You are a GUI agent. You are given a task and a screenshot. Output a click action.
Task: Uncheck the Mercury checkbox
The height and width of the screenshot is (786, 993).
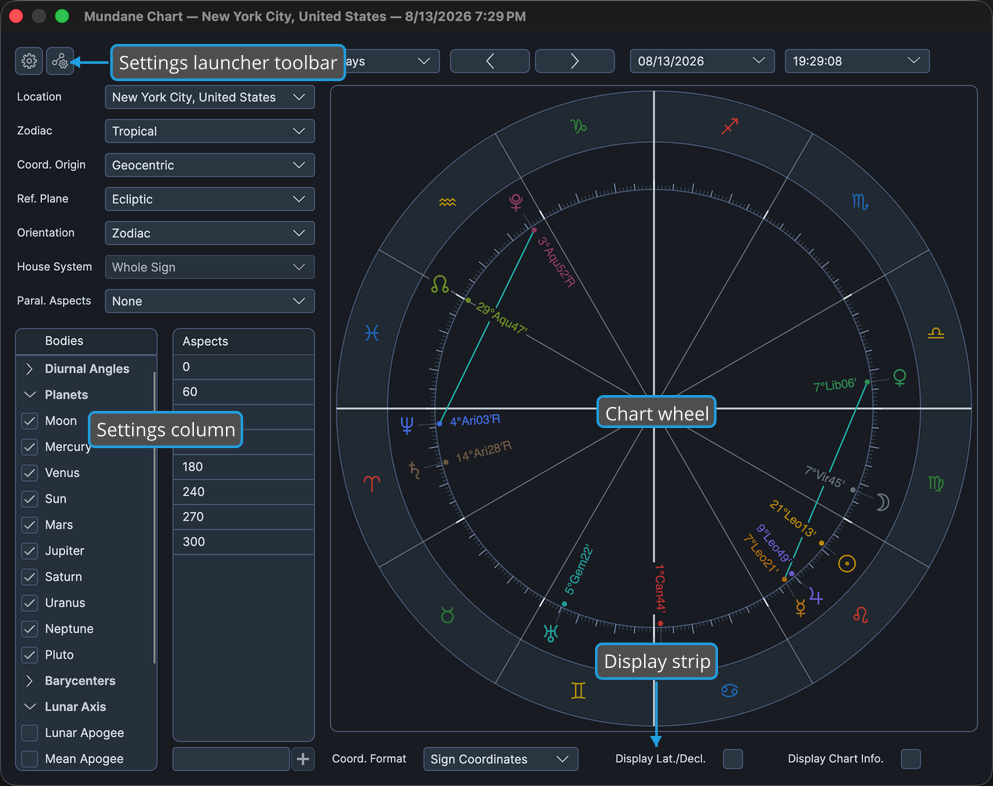tap(29, 447)
